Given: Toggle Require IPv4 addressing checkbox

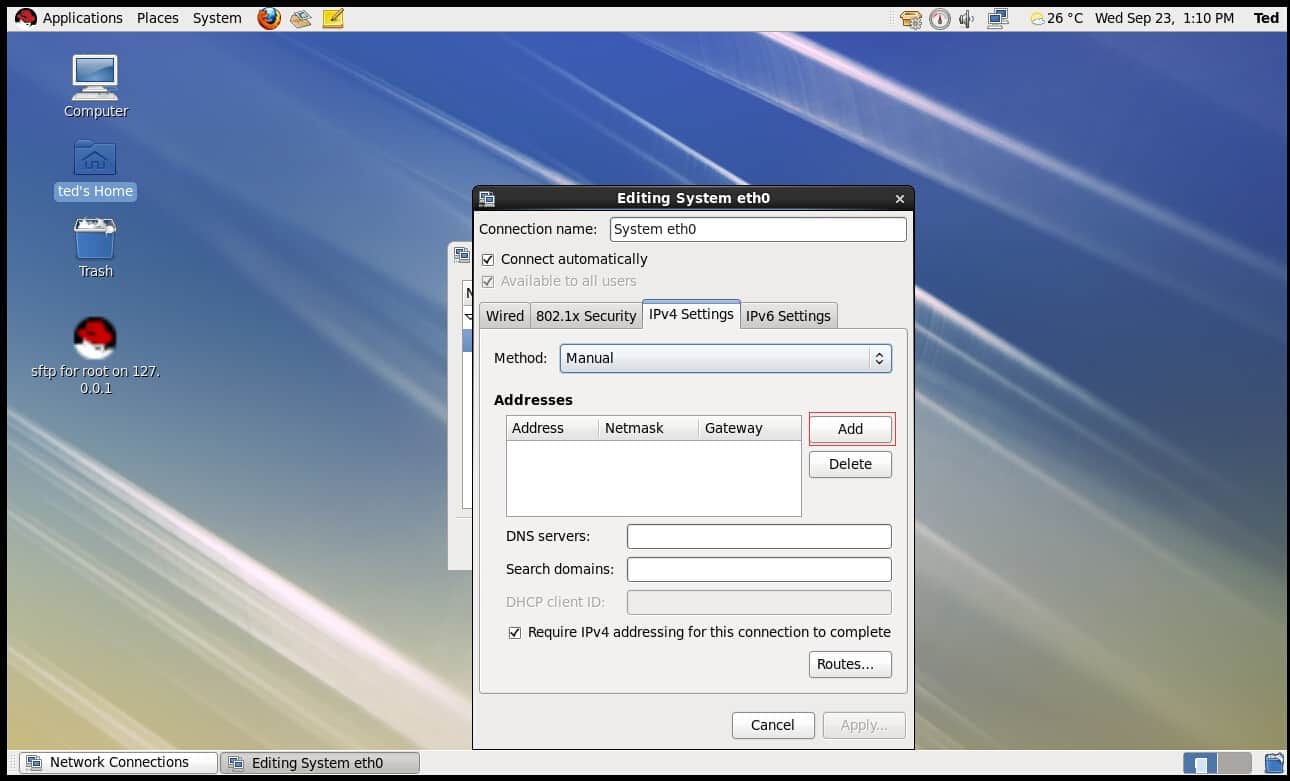Looking at the screenshot, I should coord(515,632).
